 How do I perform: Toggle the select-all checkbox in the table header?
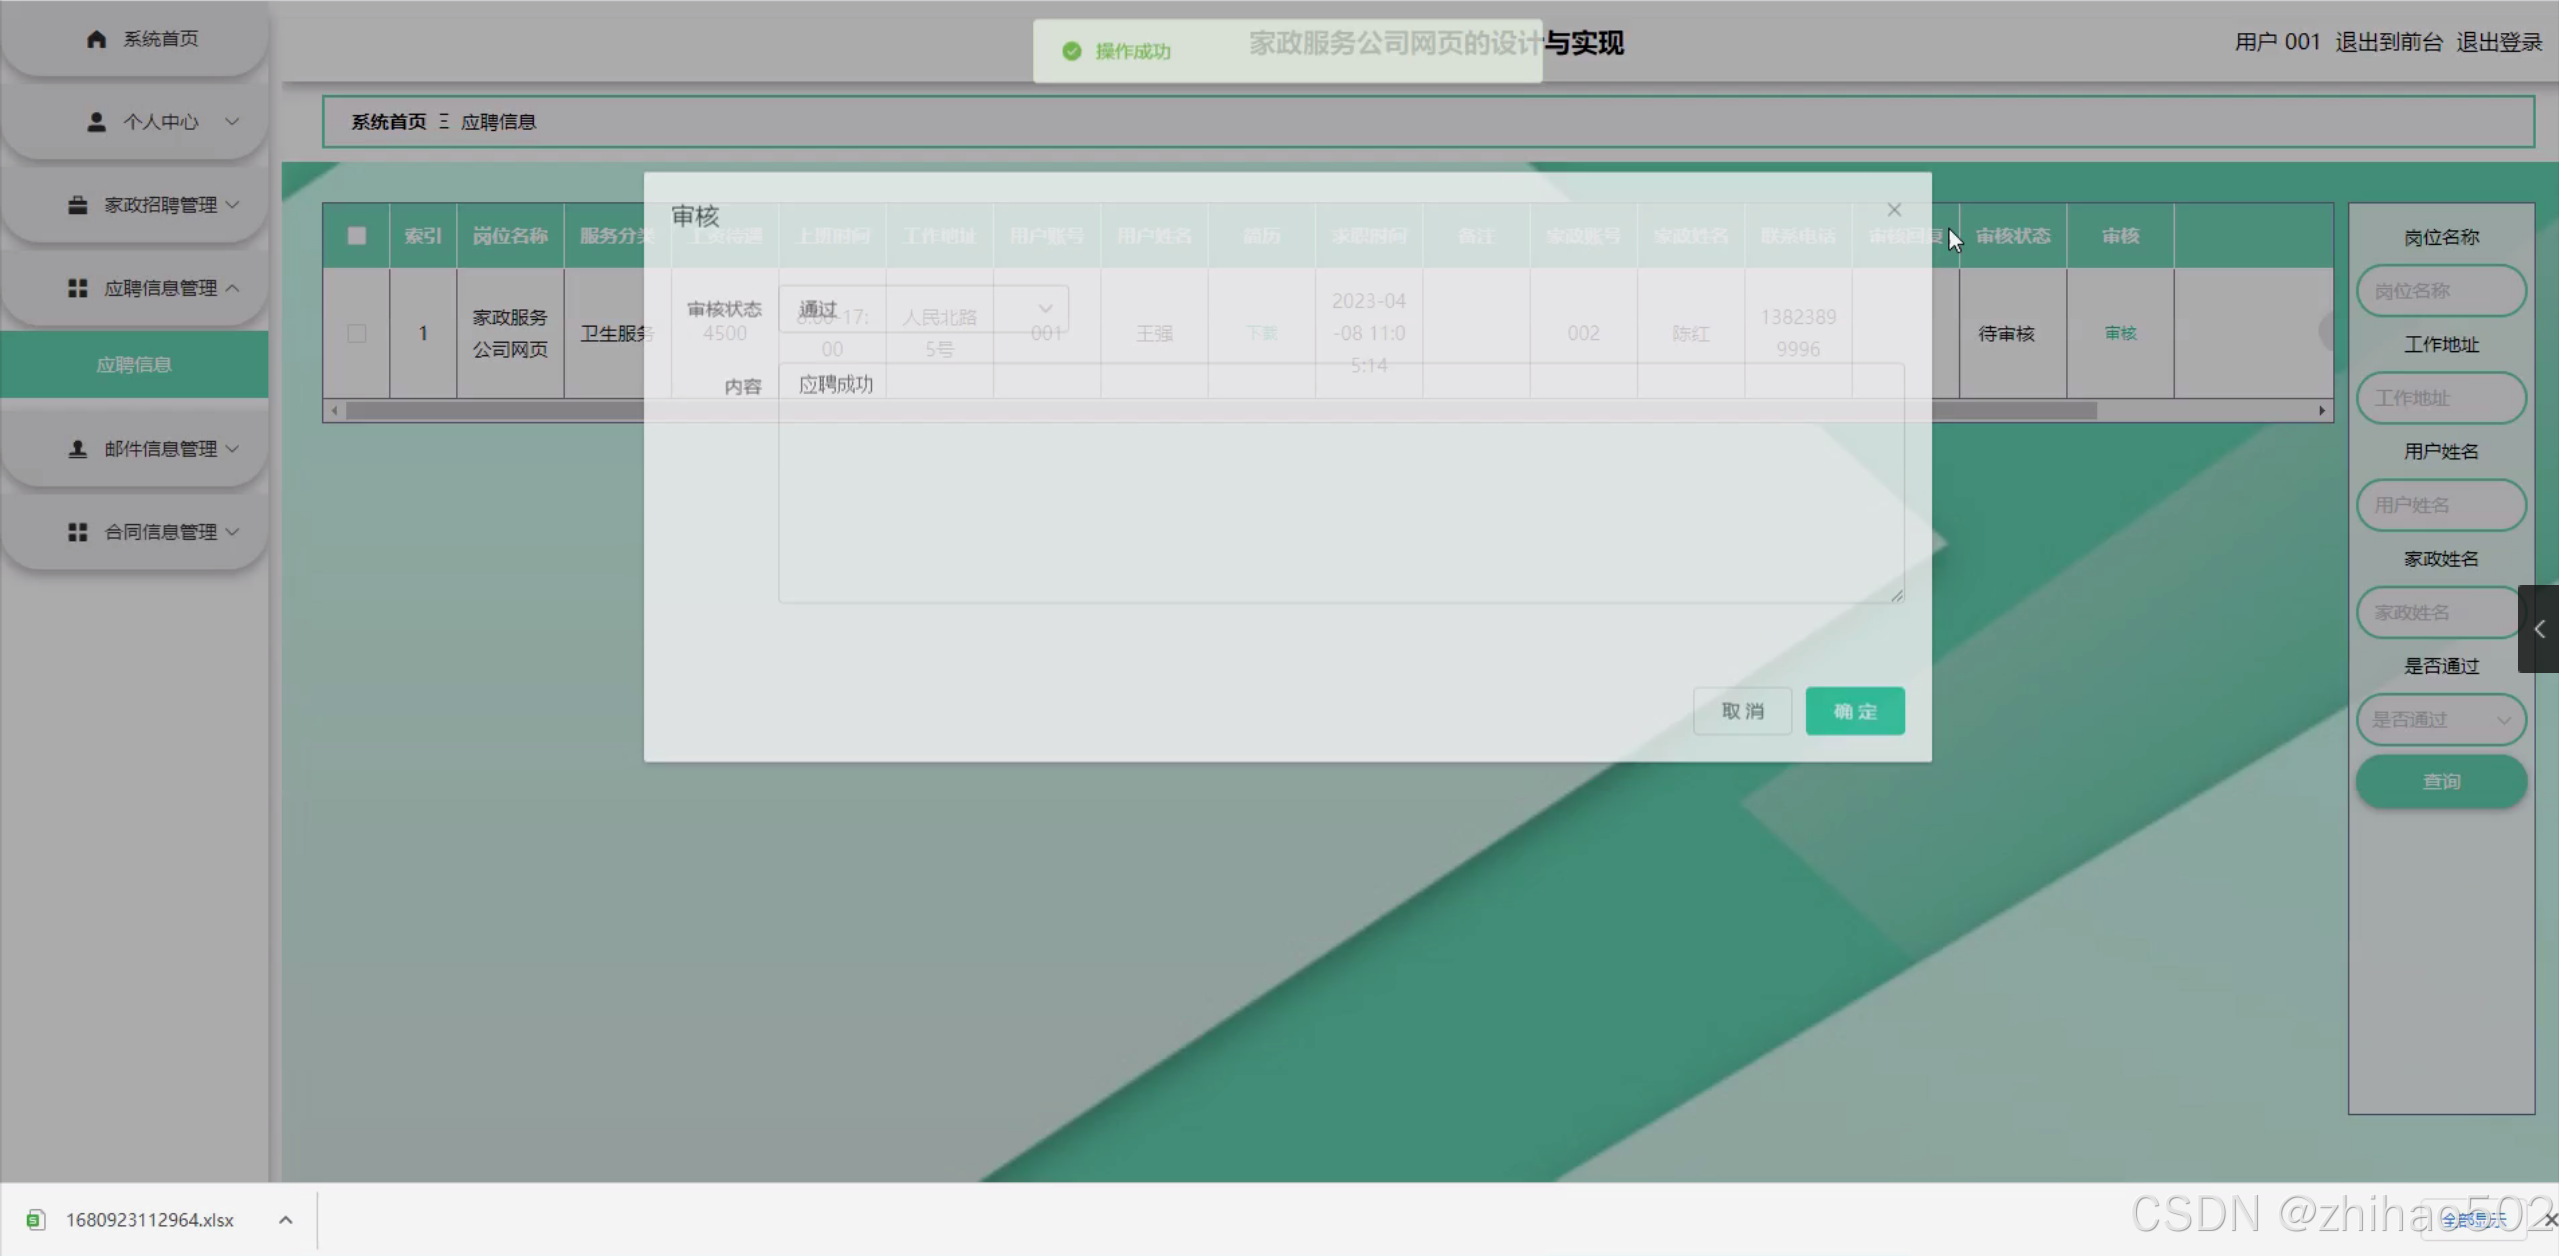tap(356, 236)
